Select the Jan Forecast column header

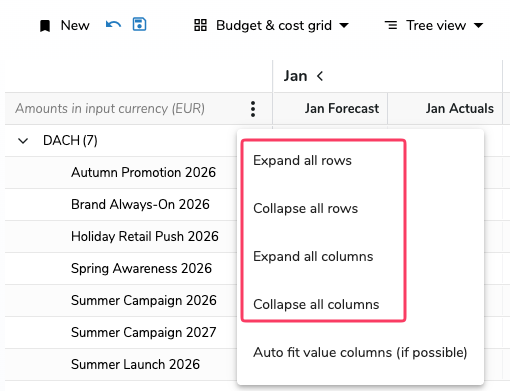click(x=342, y=109)
